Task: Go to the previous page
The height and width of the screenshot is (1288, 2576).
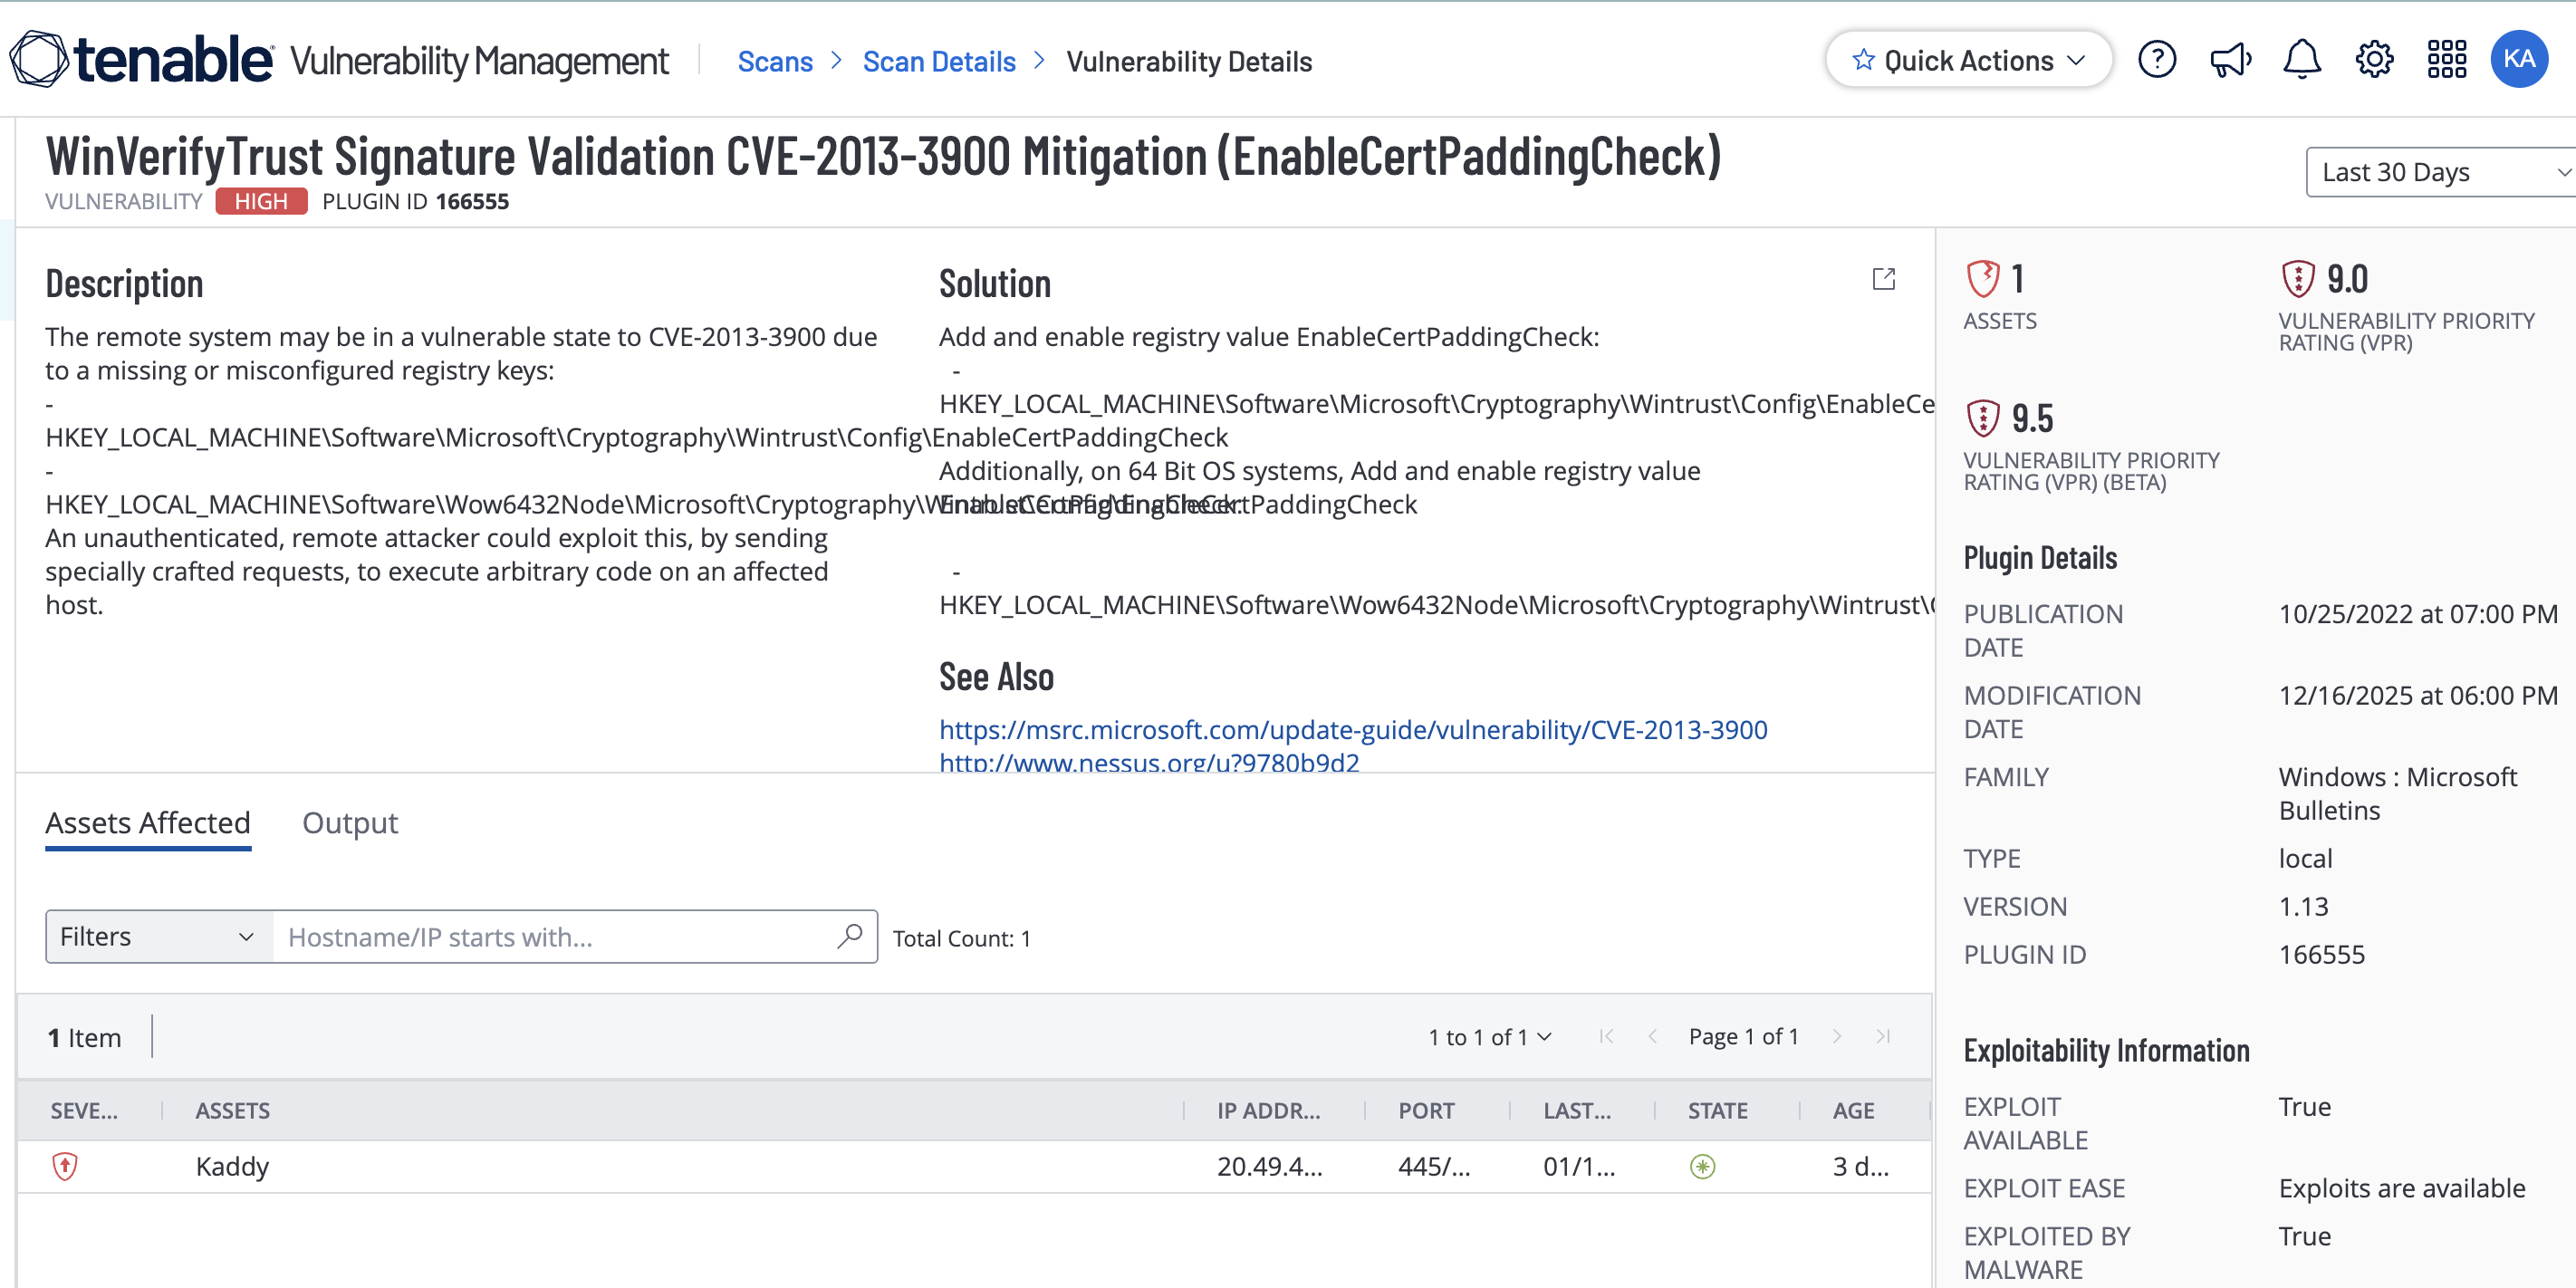Action: click(x=1653, y=1037)
